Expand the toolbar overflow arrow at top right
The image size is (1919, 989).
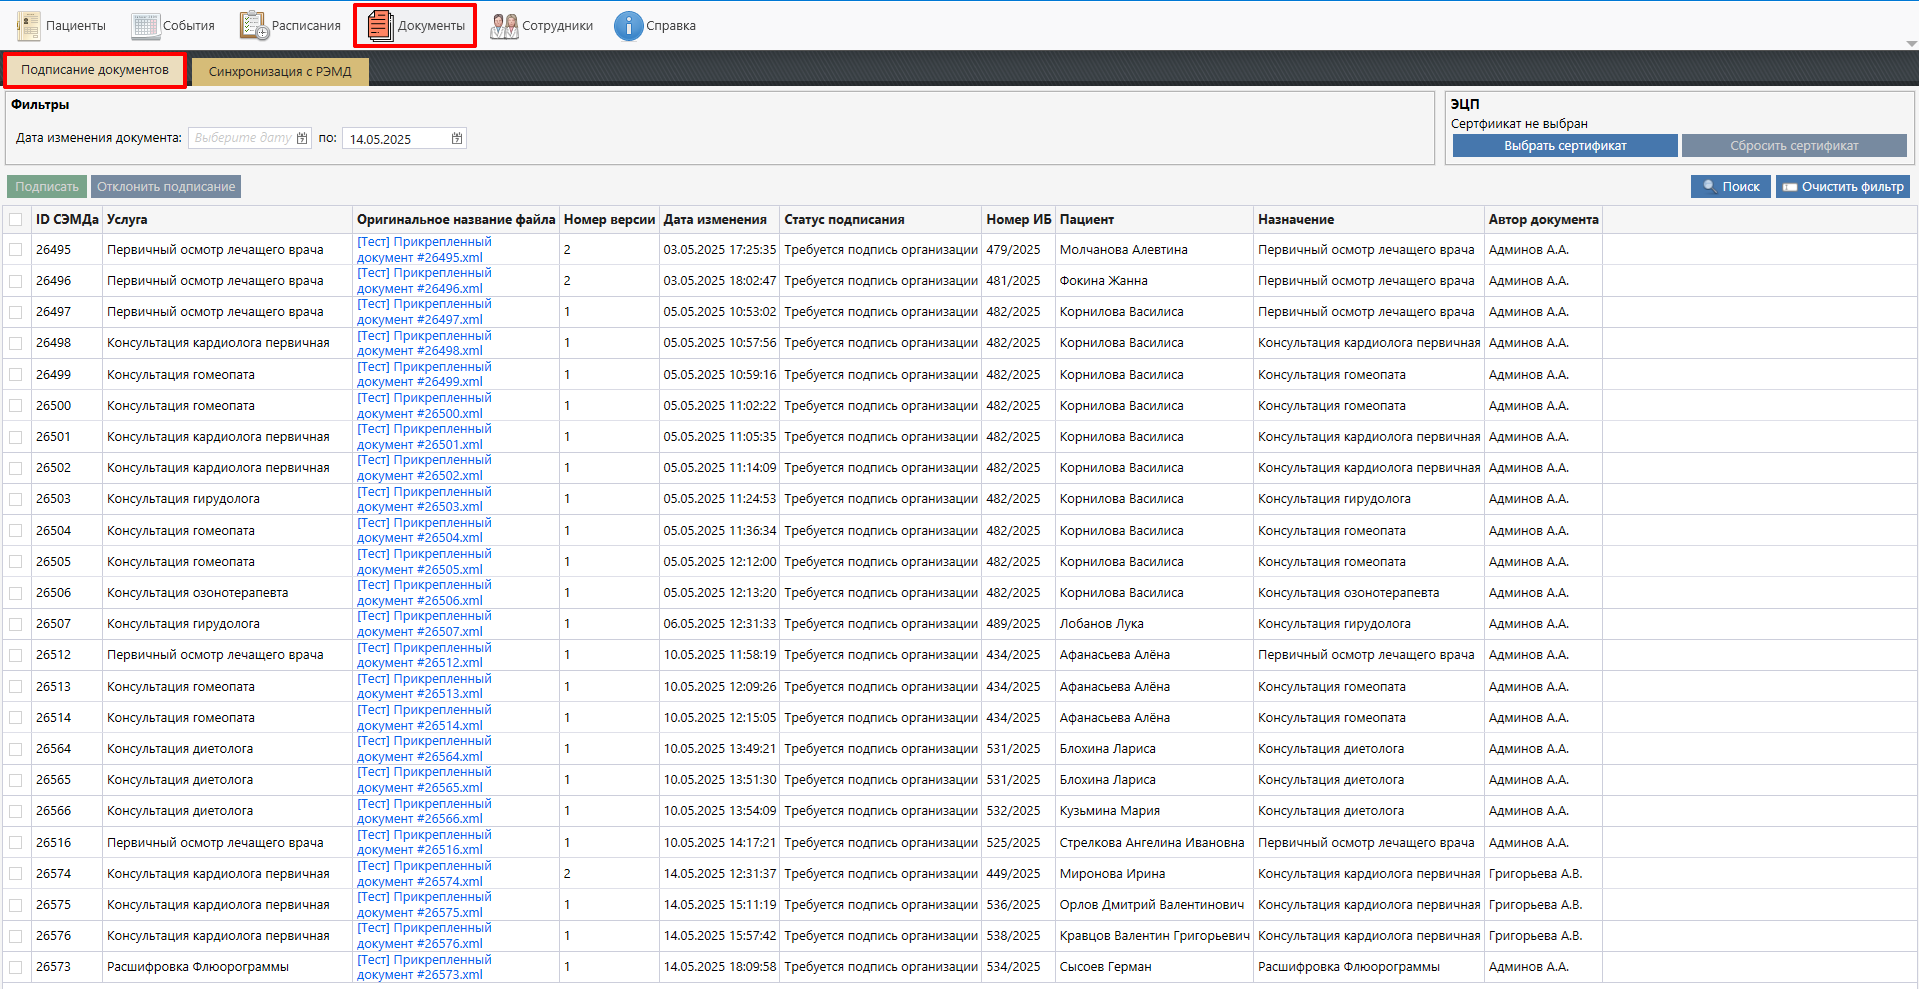[1911, 44]
